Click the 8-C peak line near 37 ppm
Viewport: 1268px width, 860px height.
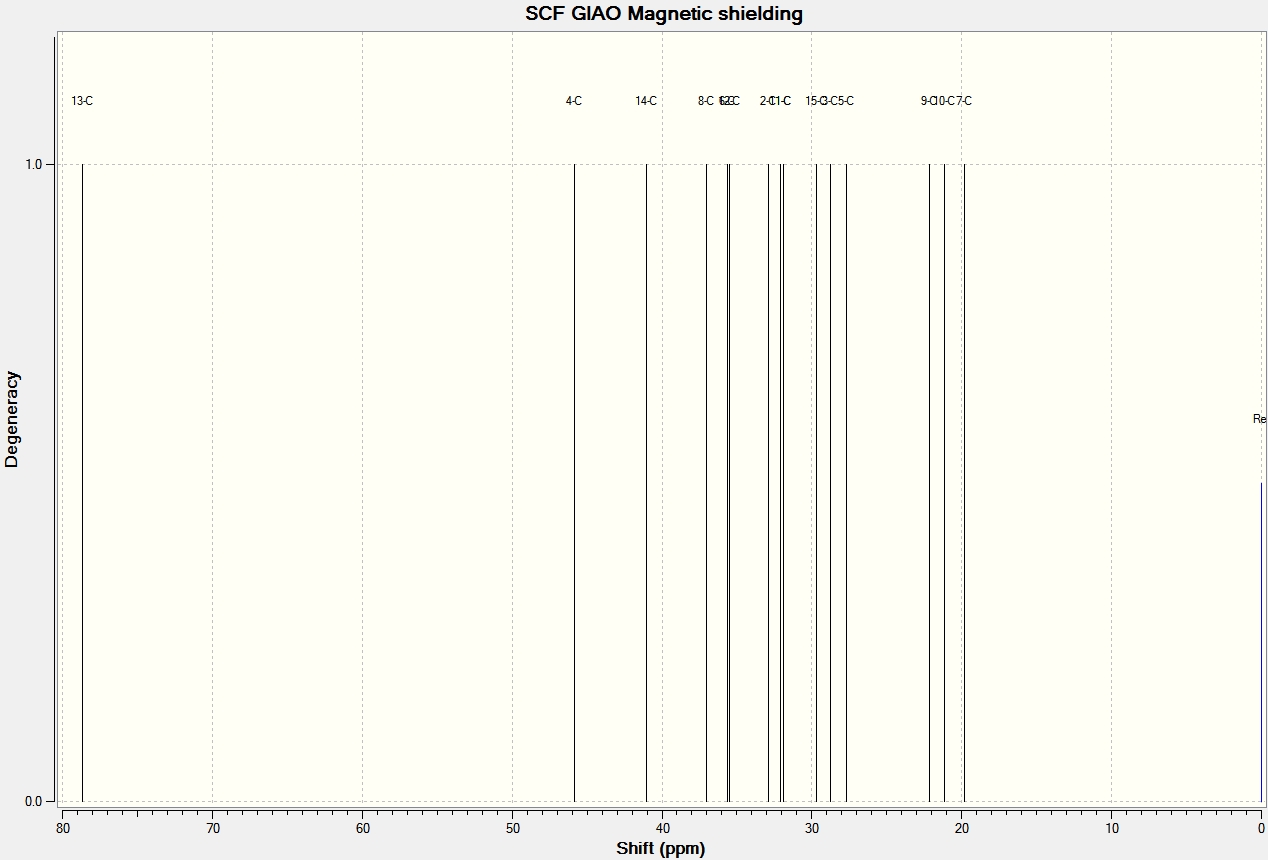tap(706, 482)
